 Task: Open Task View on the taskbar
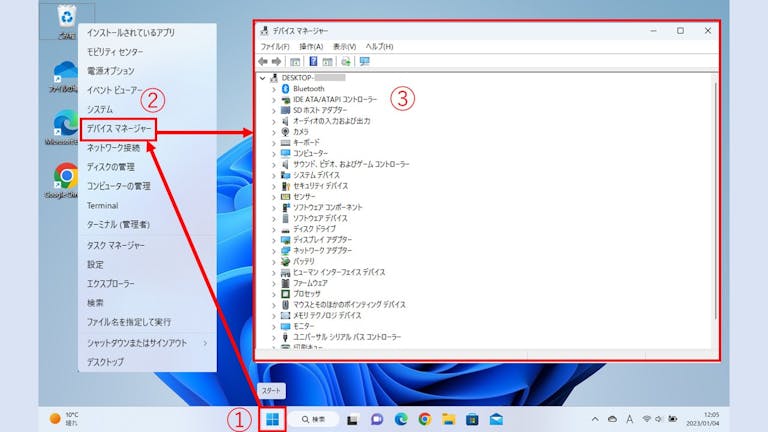click(352, 419)
